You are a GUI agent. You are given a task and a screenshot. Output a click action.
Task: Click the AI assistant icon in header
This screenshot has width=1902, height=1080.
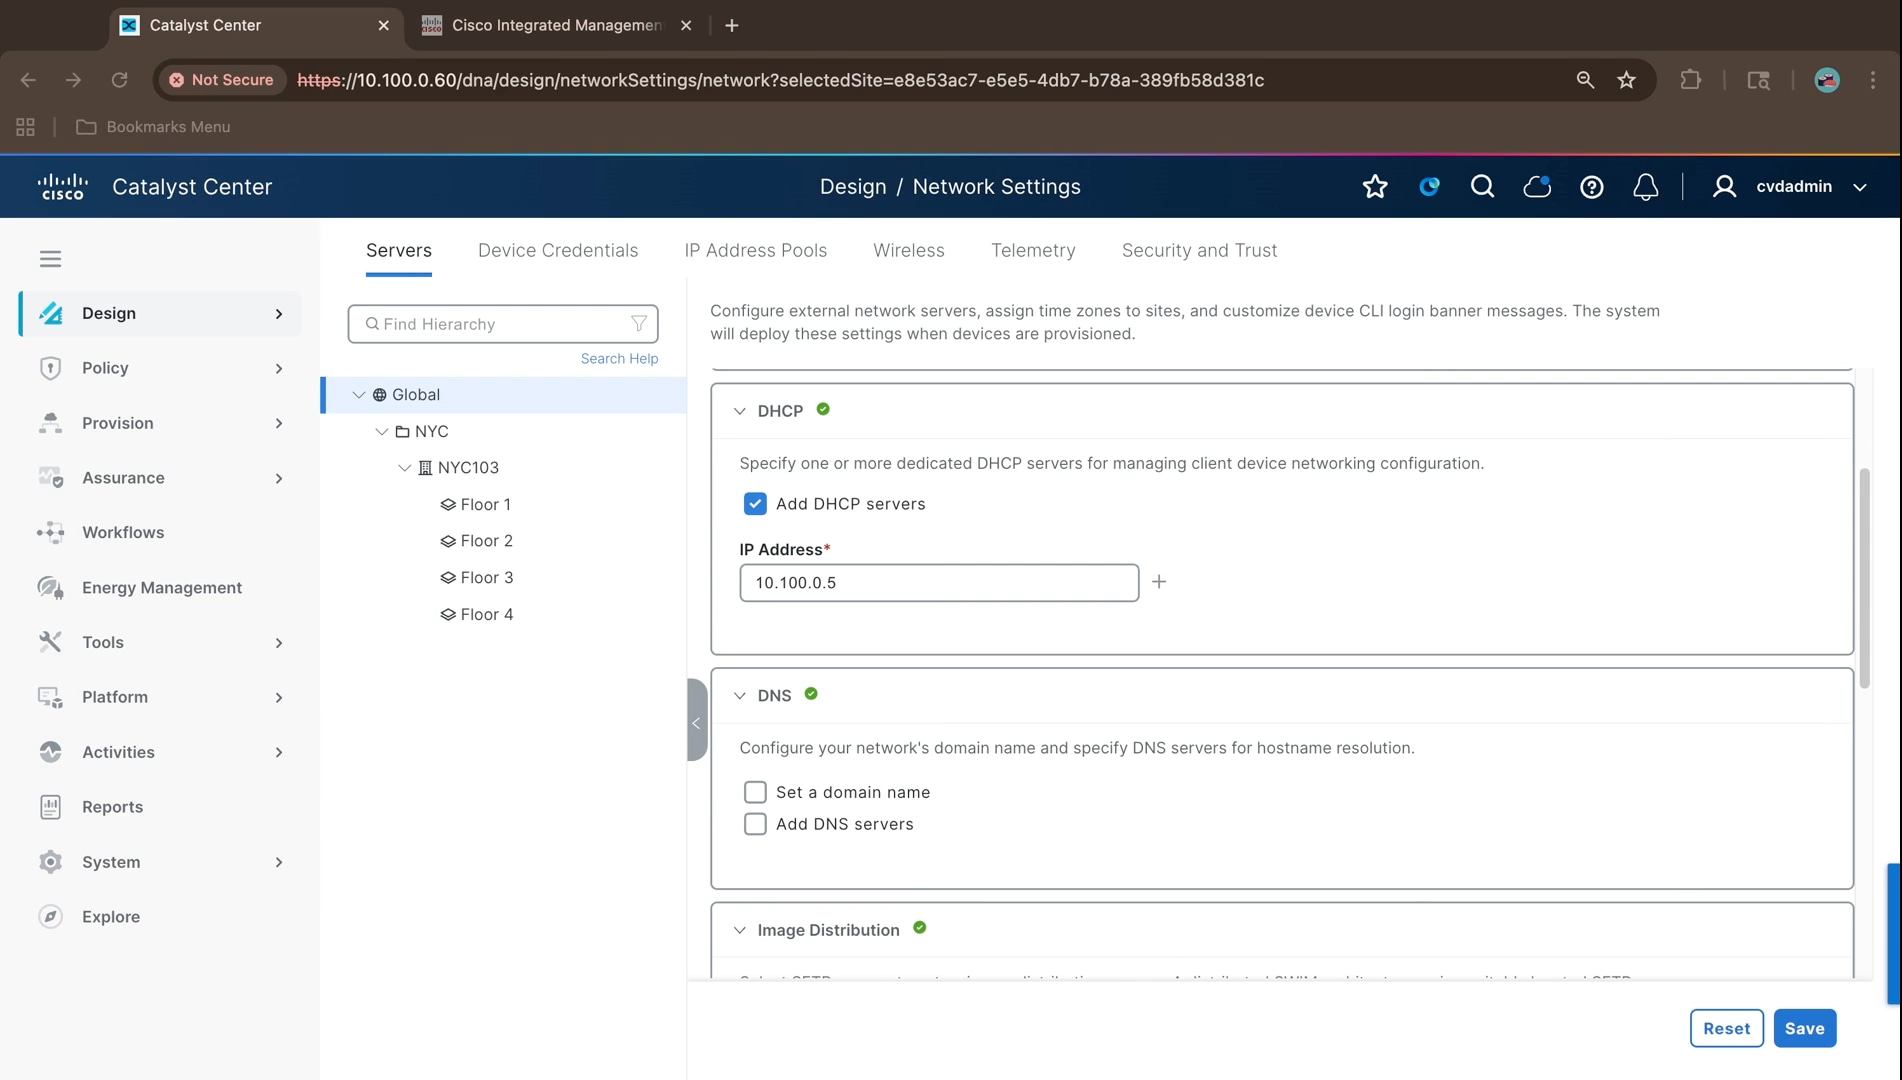point(1429,187)
